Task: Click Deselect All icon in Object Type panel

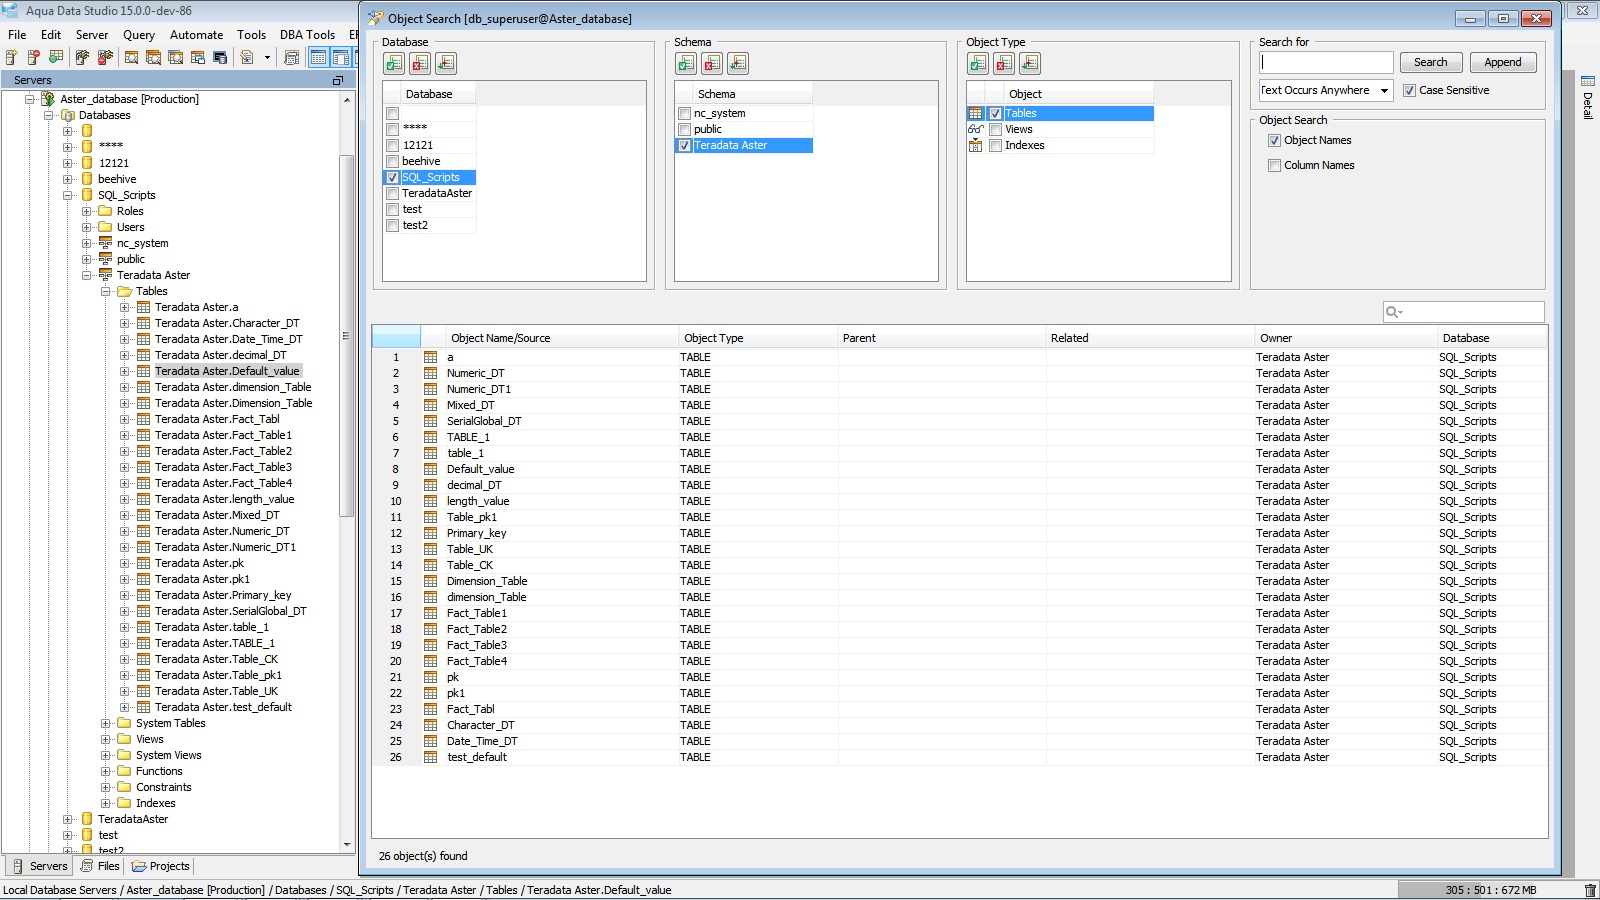Action: pyautogui.click(x=1004, y=63)
